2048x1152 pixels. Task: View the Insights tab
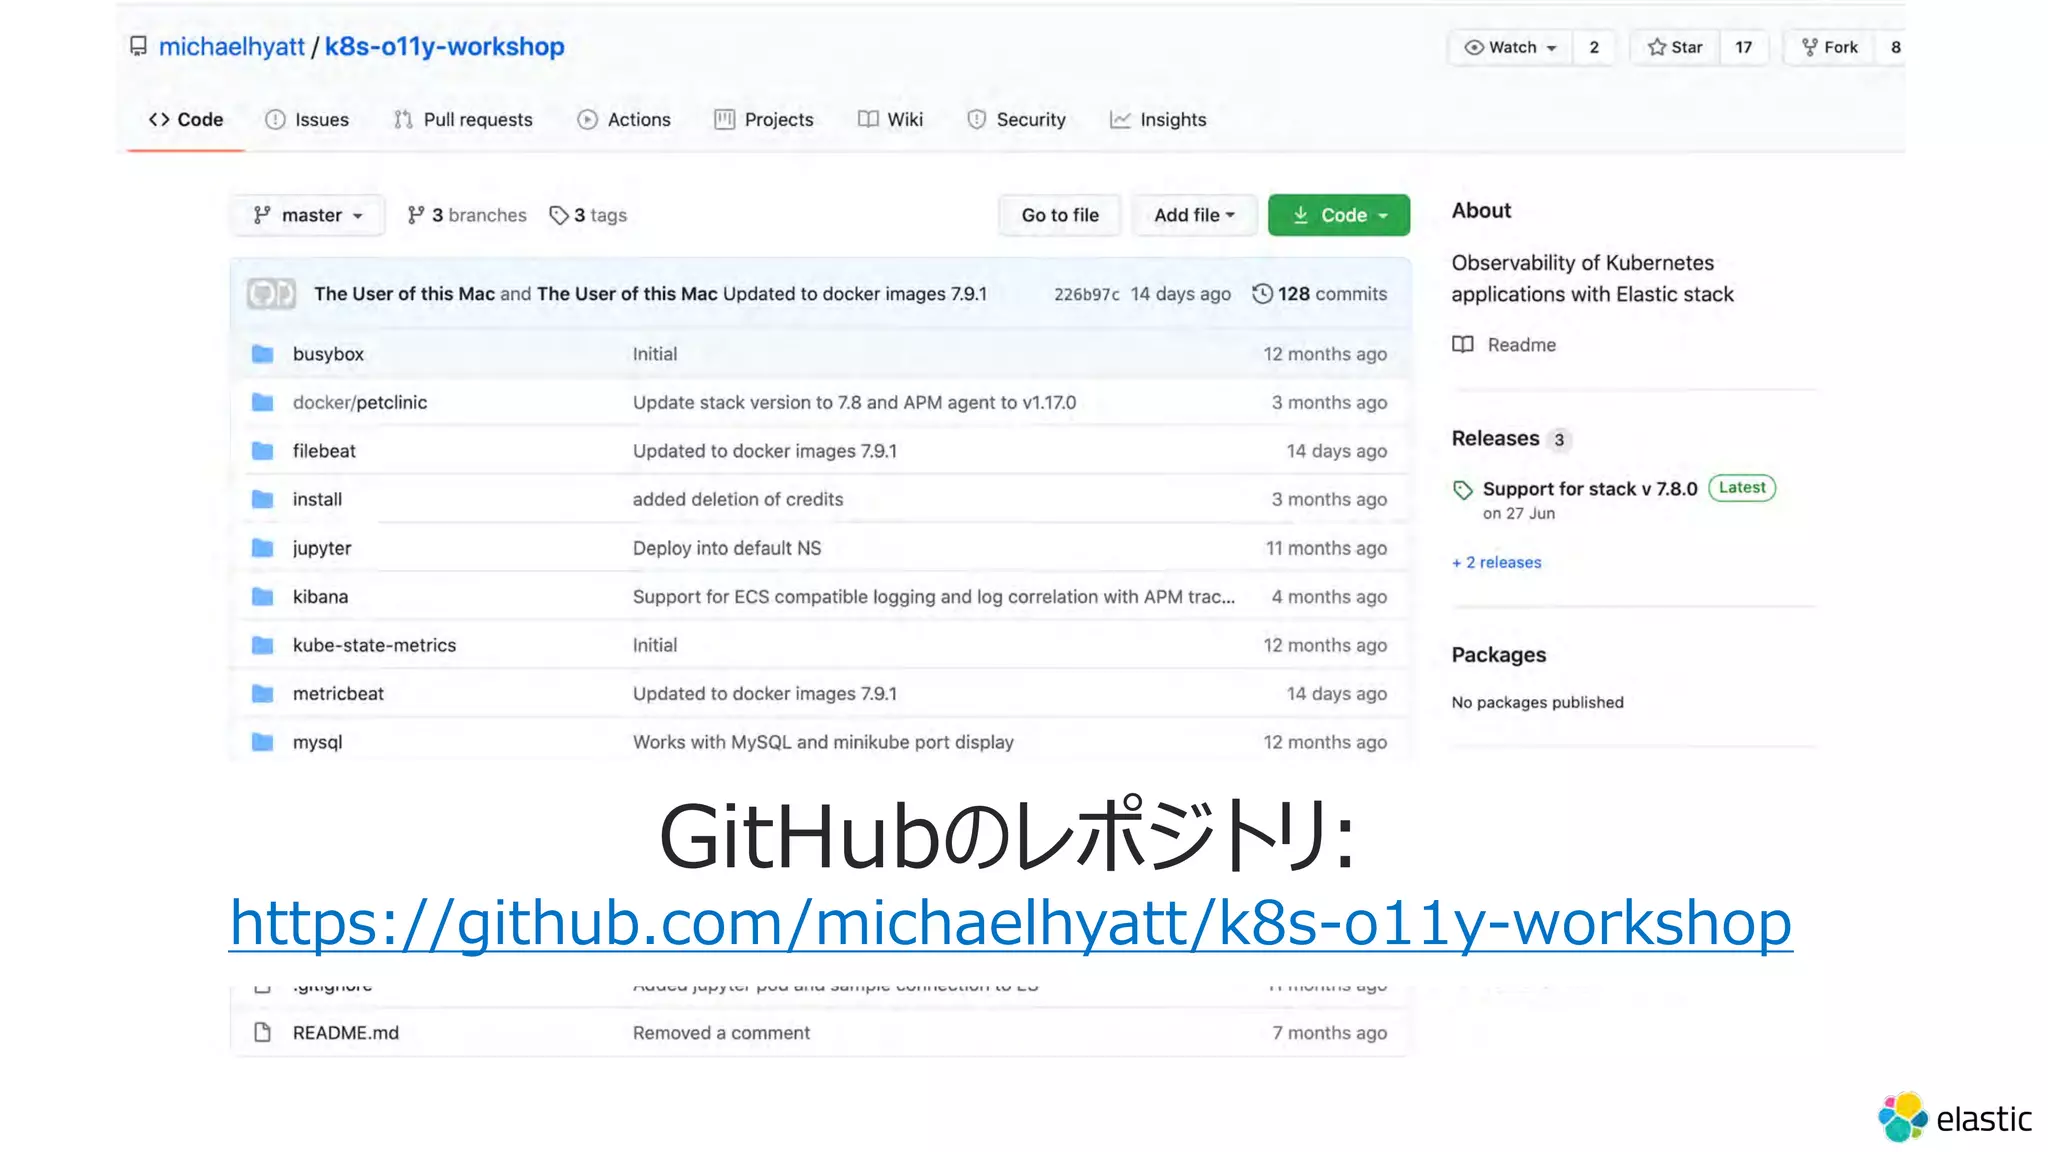click(x=1158, y=119)
